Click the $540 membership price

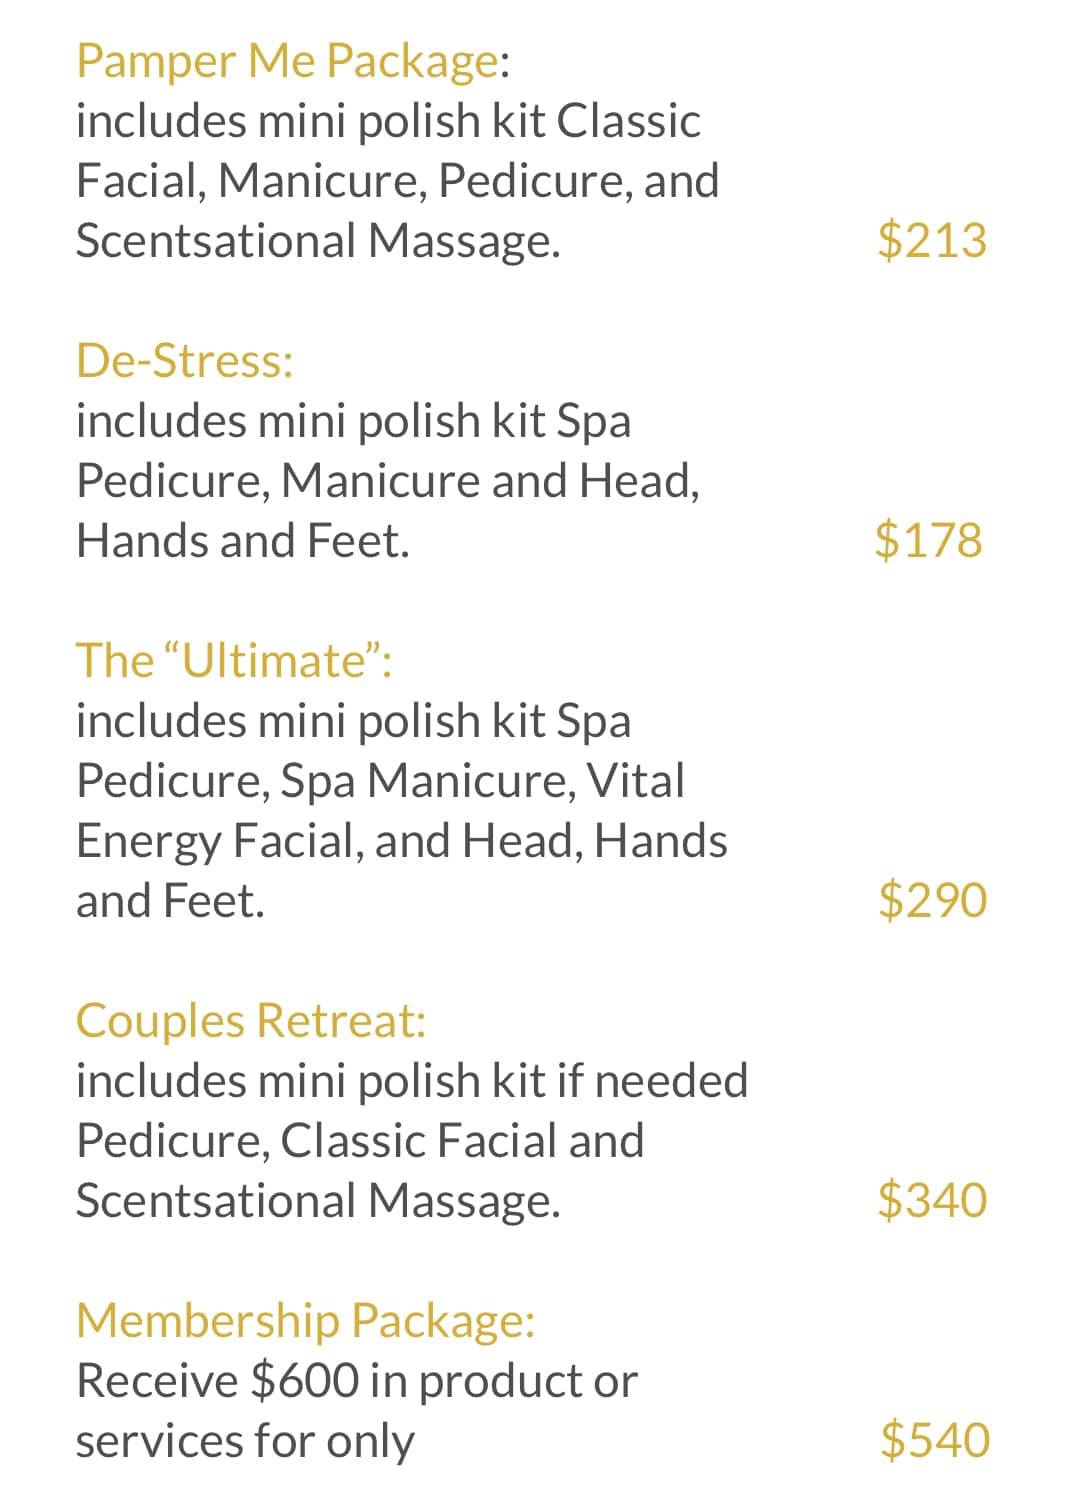(x=934, y=1440)
